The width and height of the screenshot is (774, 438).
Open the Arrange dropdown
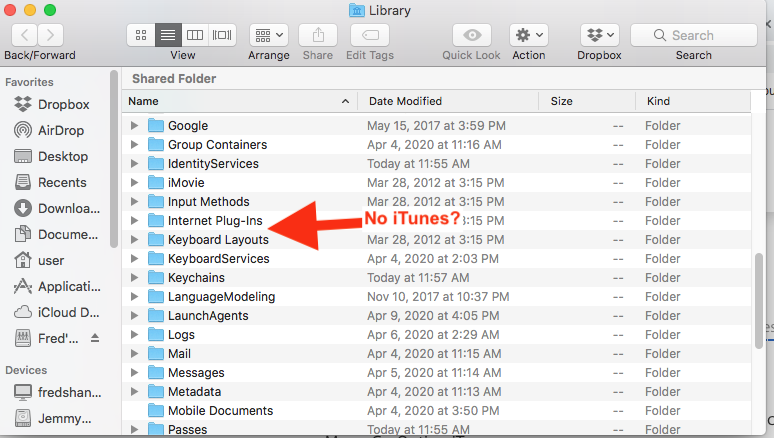[x=269, y=35]
